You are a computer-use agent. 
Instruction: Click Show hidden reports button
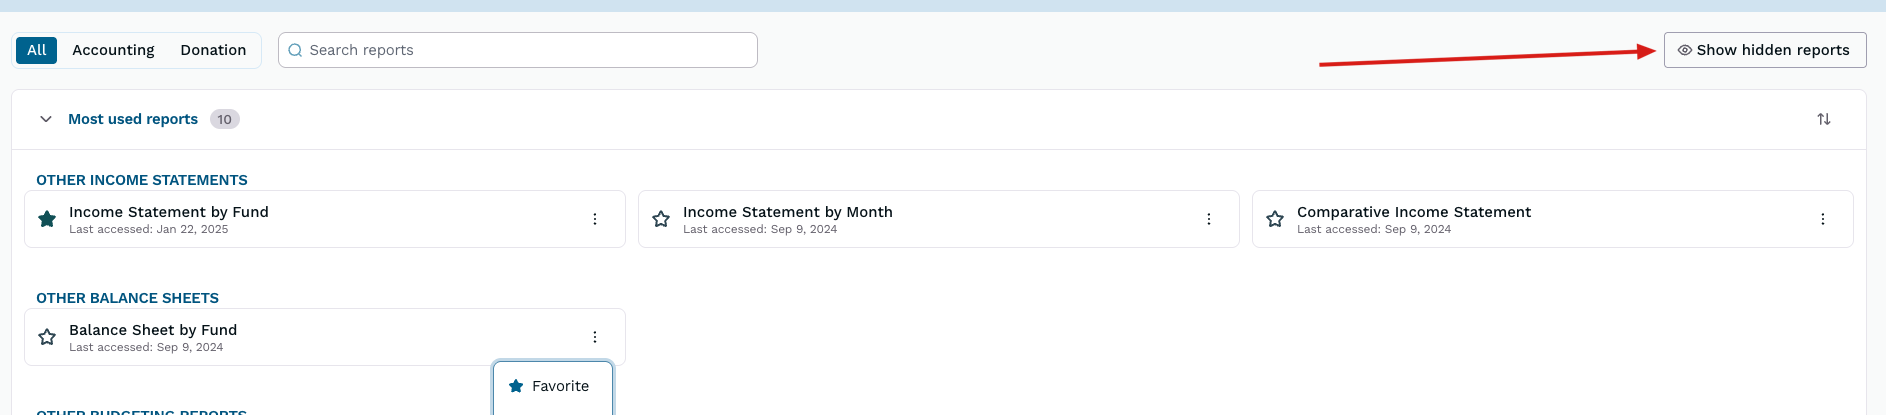1764,50
